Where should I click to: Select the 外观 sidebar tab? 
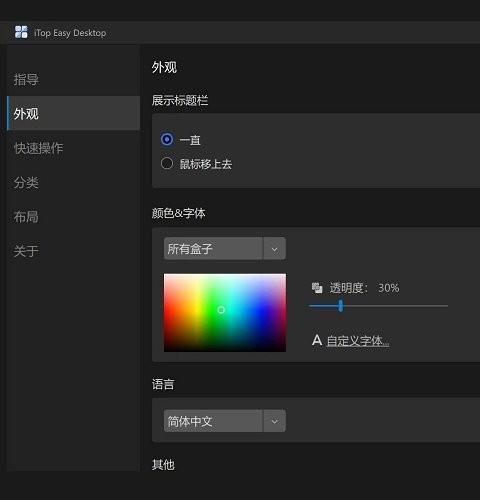(73, 113)
